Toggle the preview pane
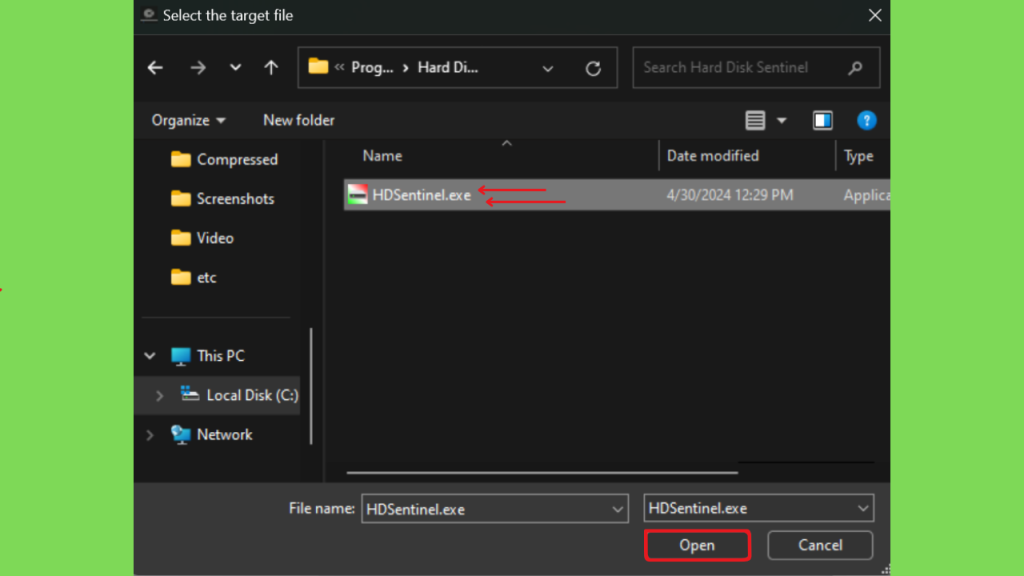 822,120
